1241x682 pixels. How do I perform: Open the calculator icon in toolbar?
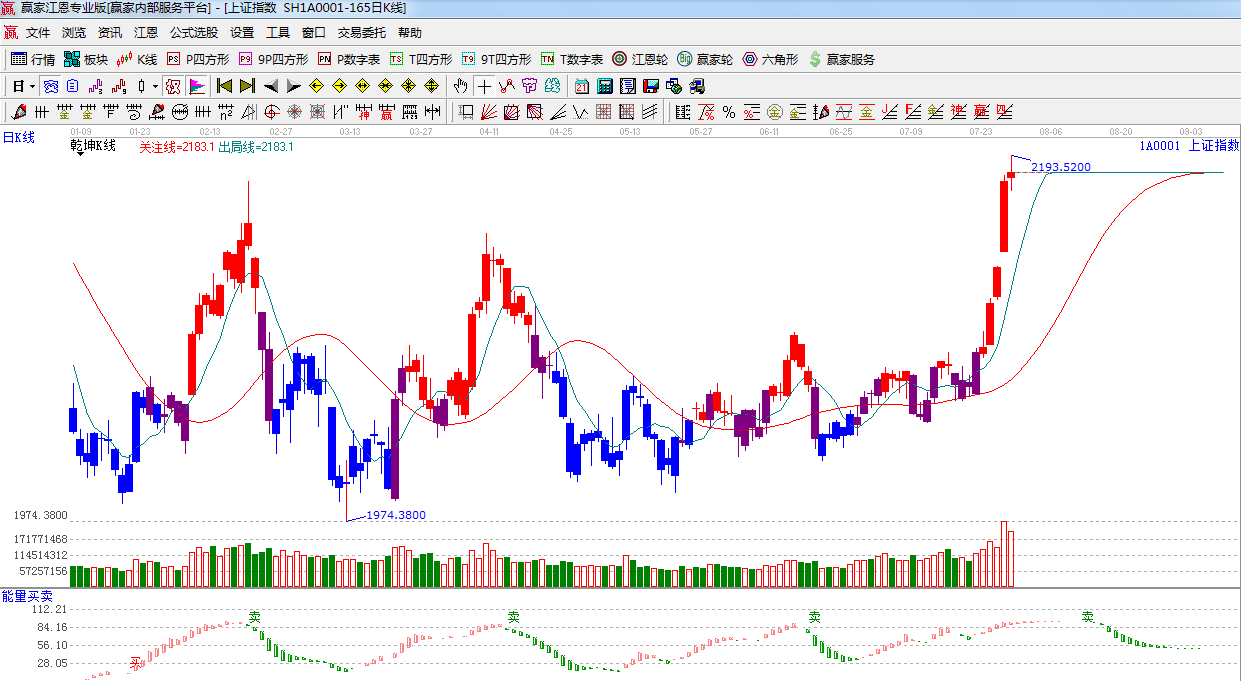tap(605, 86)
